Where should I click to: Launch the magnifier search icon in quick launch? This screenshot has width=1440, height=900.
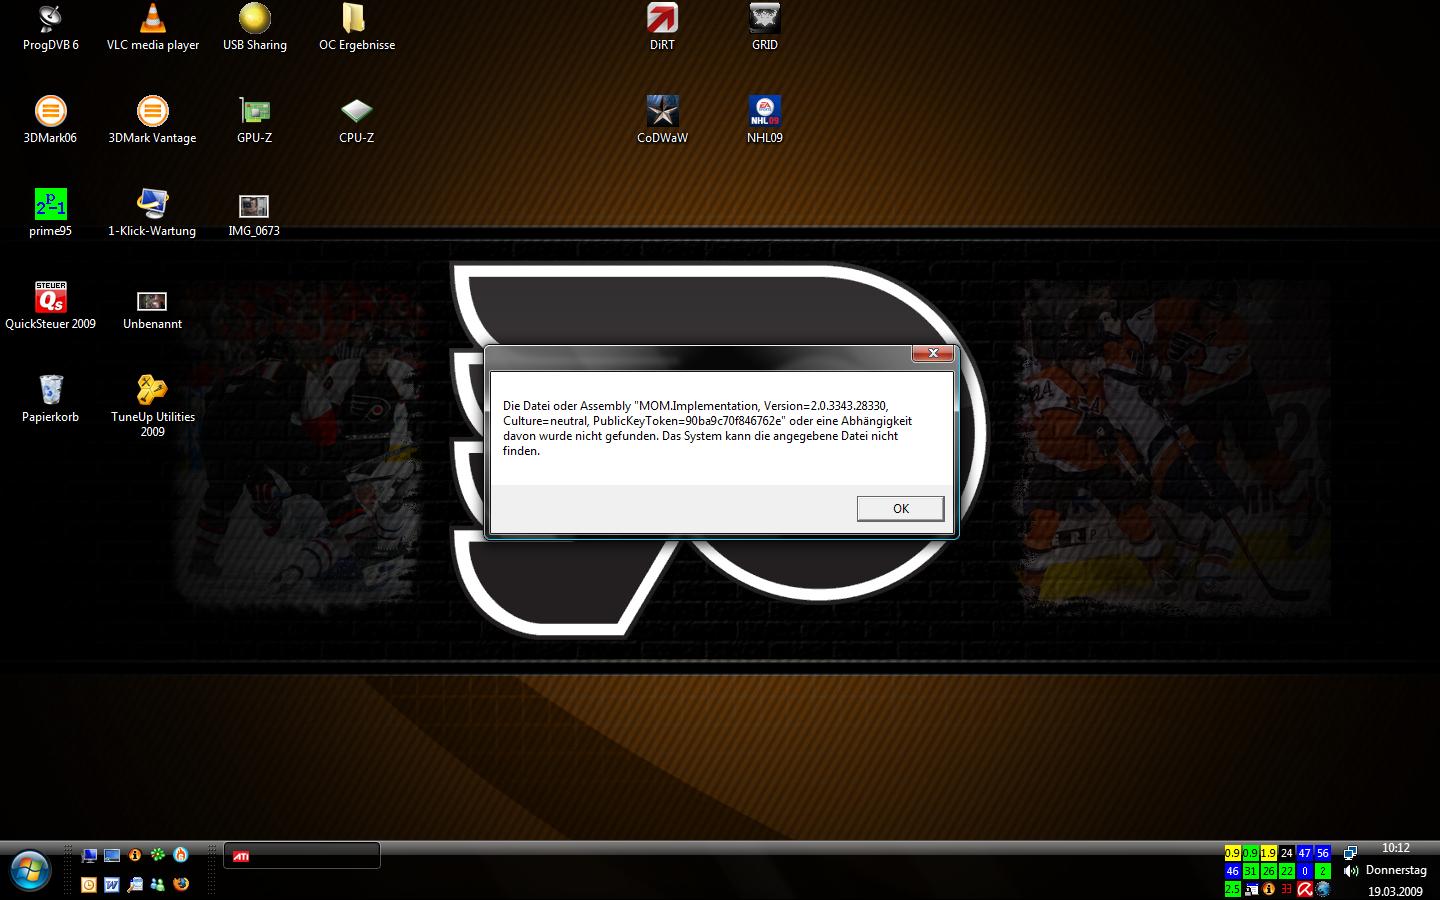[x=135, y=885]
